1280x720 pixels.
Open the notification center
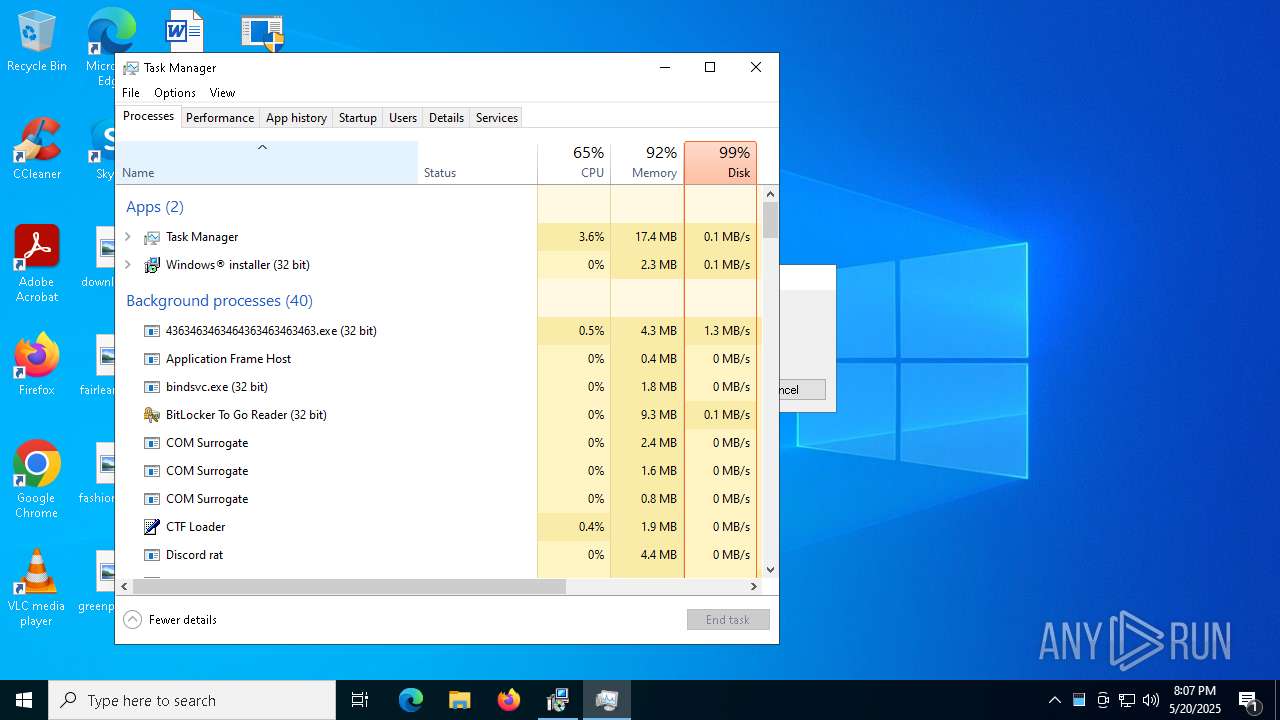pos(1249,700)
